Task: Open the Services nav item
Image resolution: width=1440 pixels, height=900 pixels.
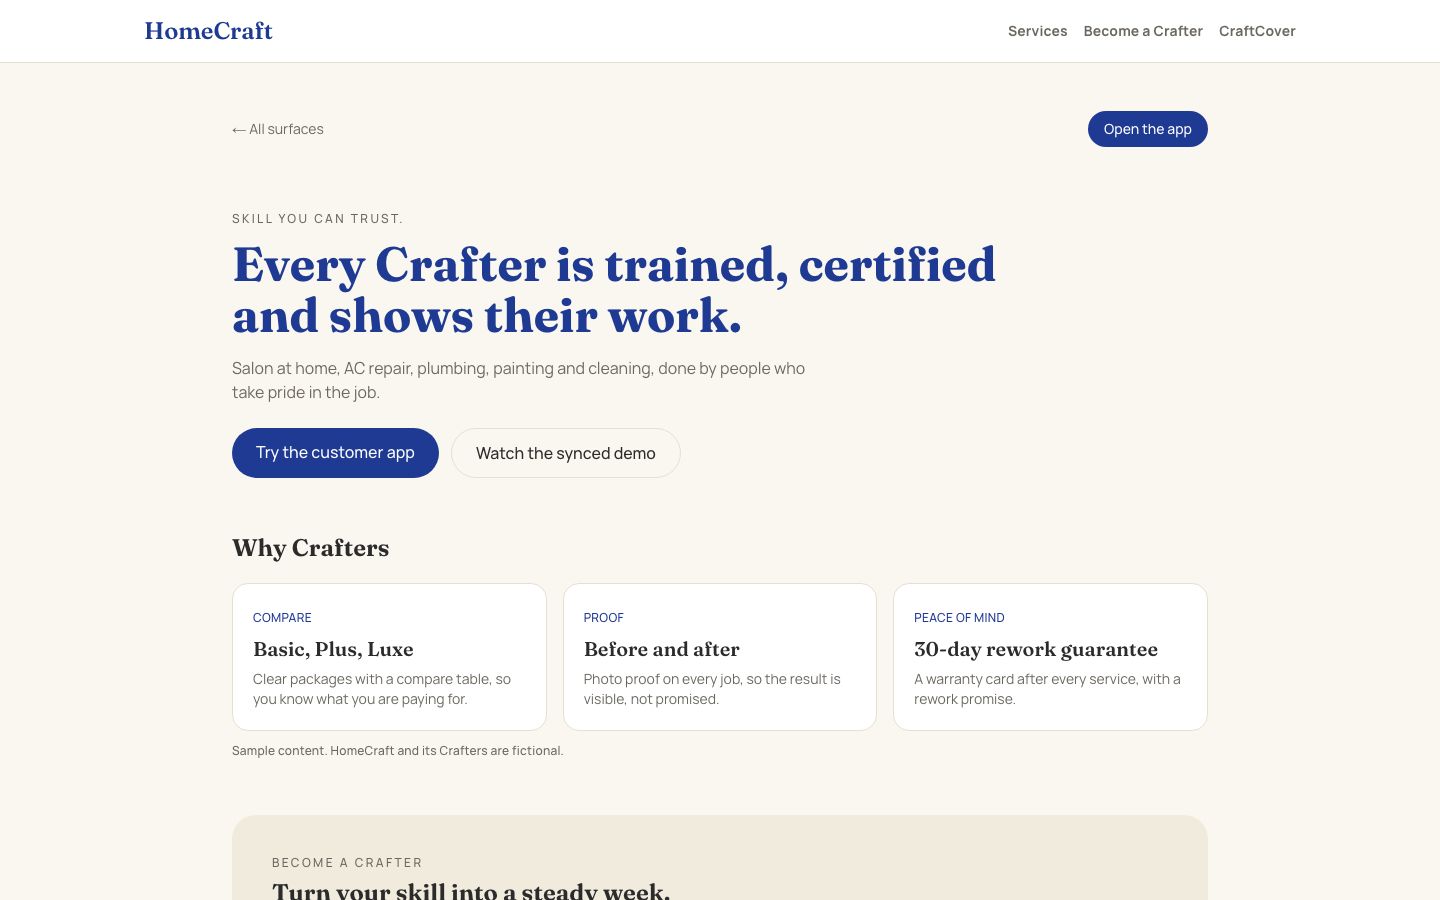Action: [1037, 31]
